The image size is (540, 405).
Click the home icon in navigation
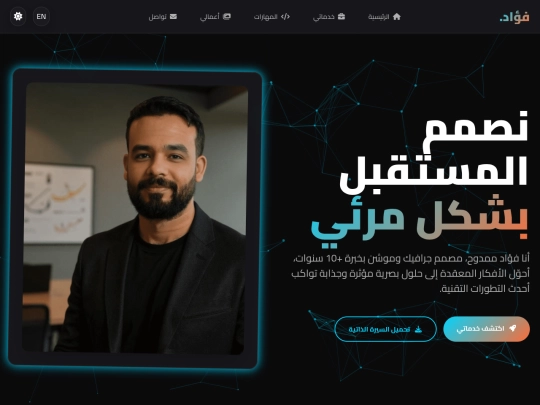tap(397, 17)
